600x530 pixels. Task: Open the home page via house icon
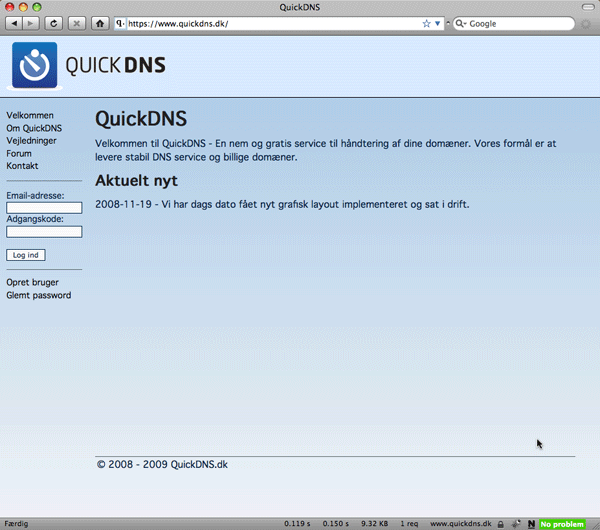pyautogui.click(x=100, y=24)
